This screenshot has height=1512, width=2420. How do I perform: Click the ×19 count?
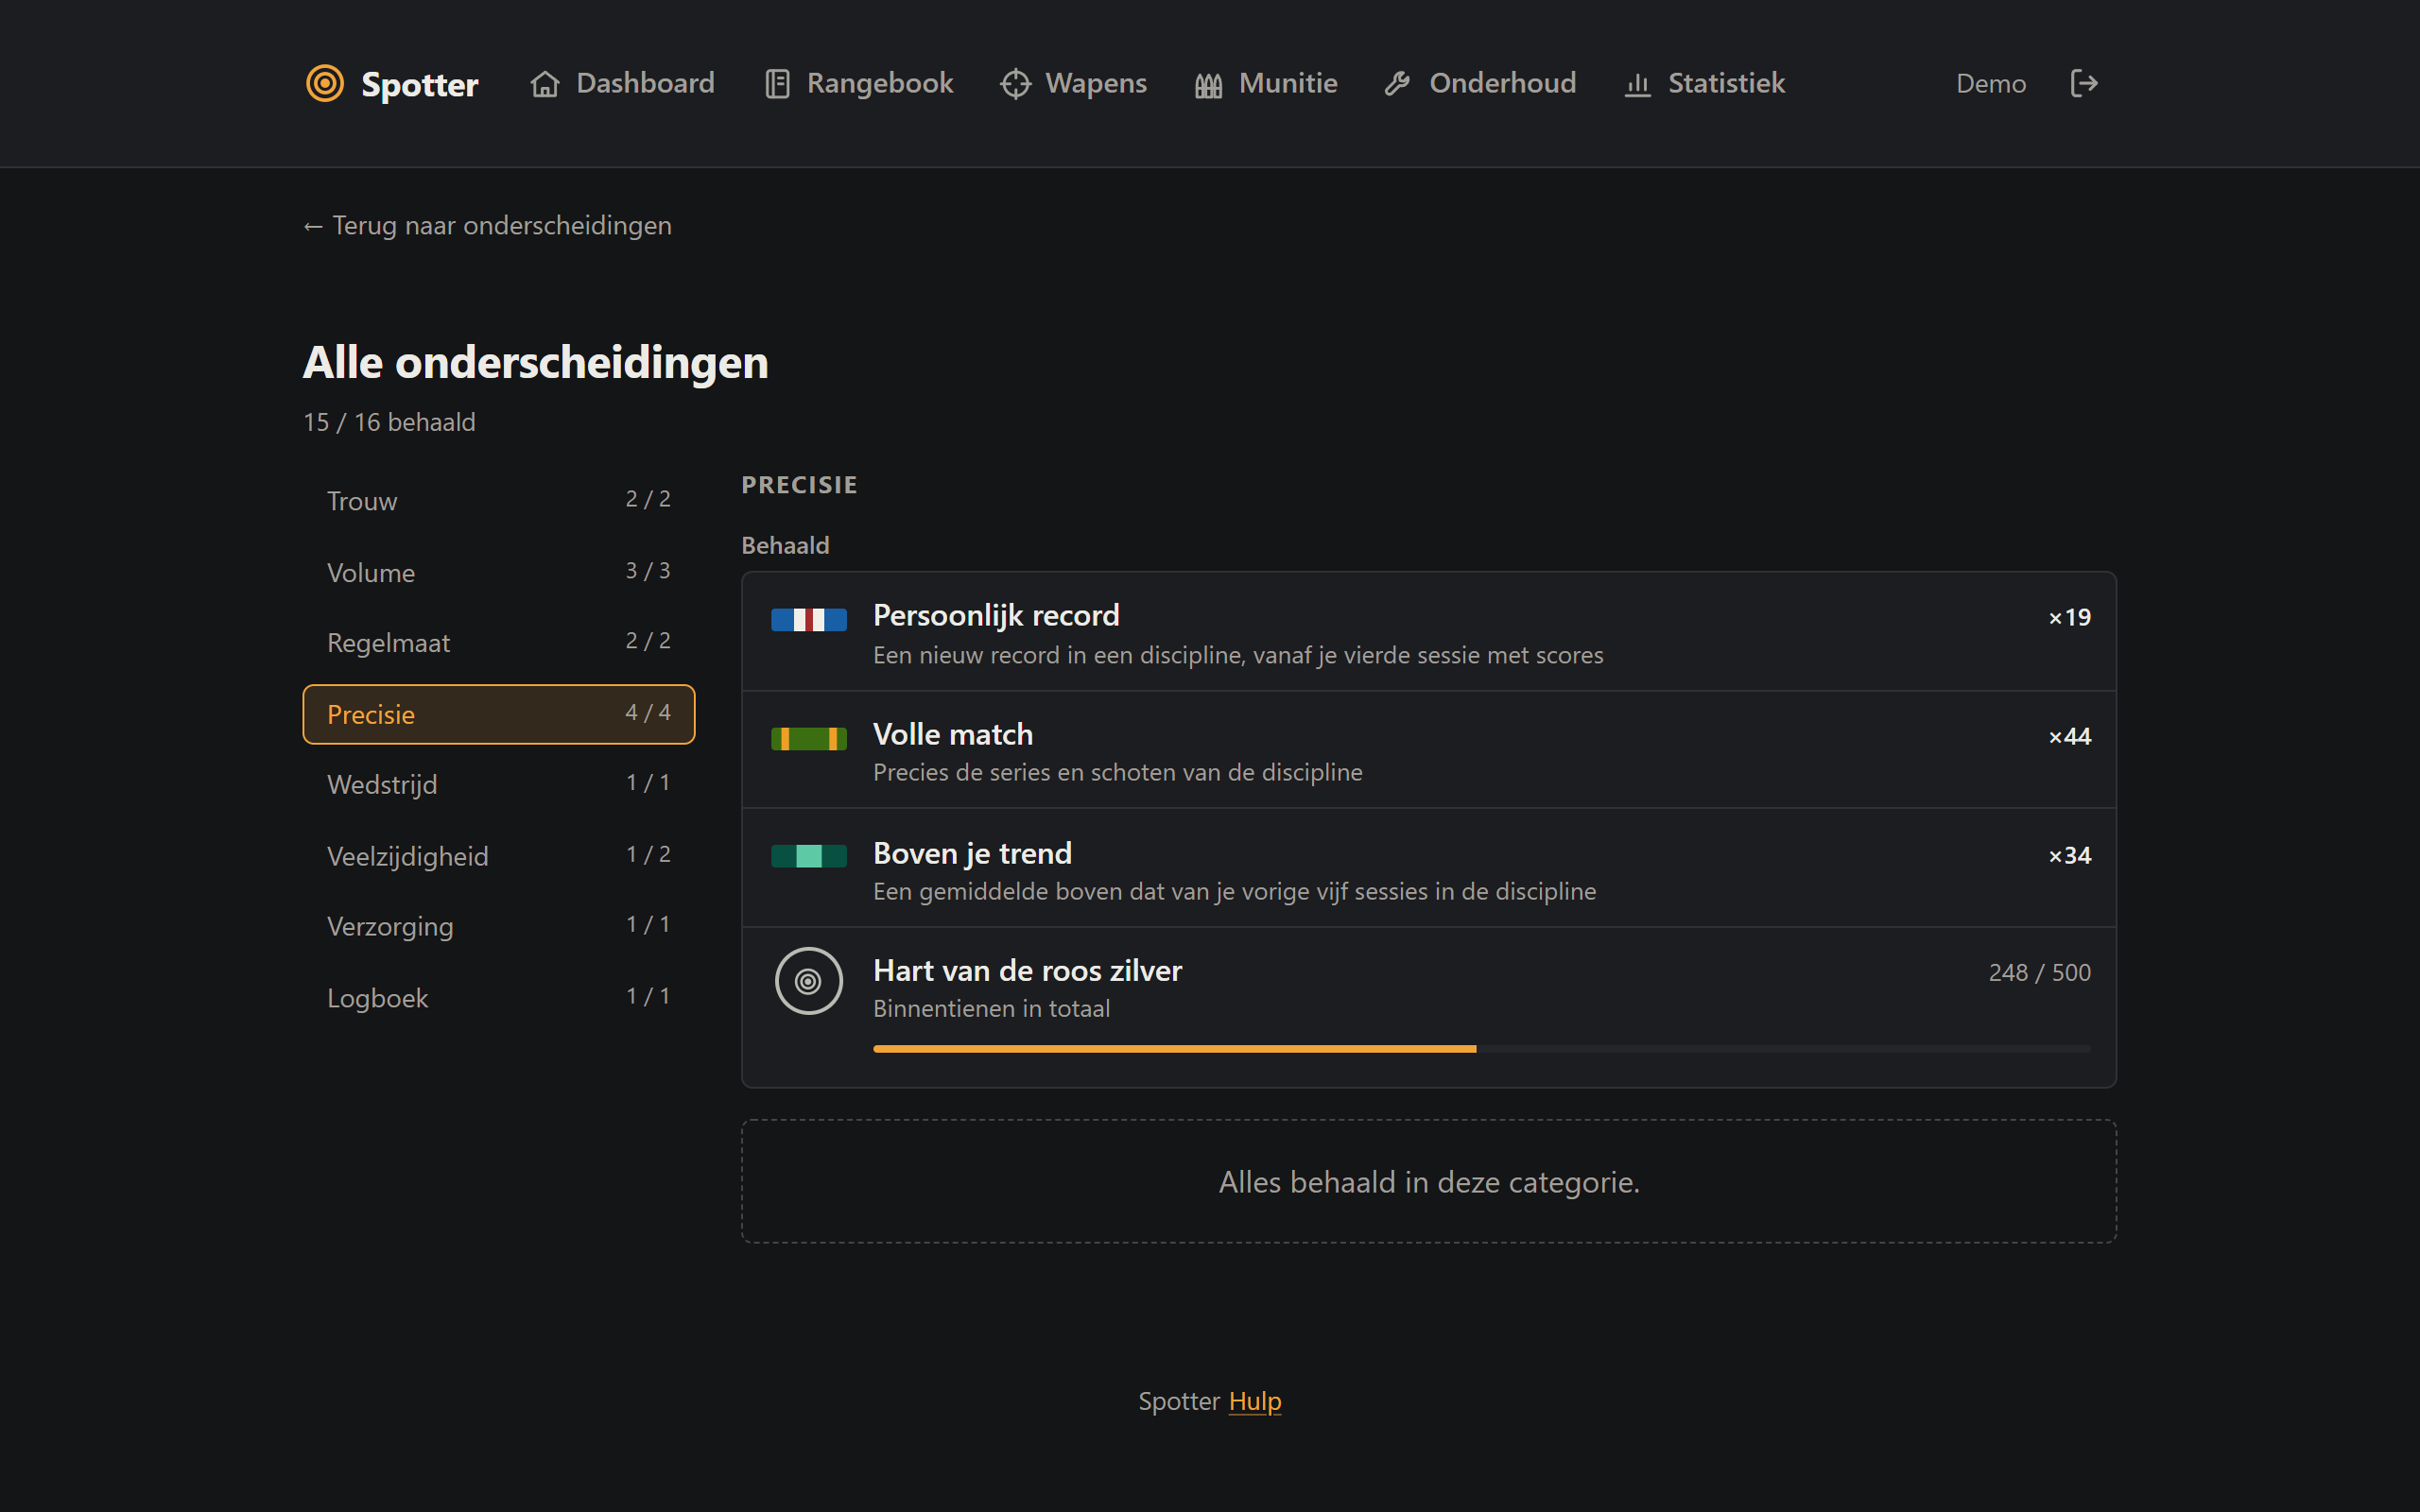point(2069,618)
